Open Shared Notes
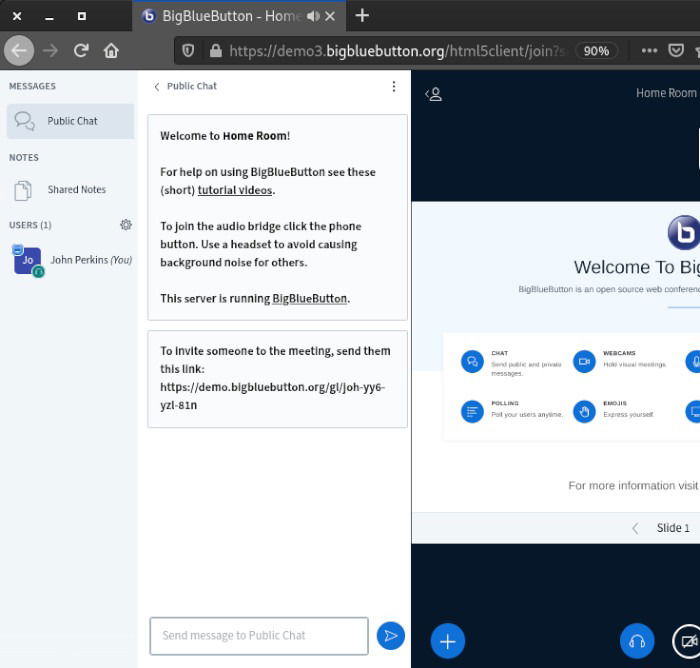Viewport: 700px width, 668px height. tap(70, 190)
